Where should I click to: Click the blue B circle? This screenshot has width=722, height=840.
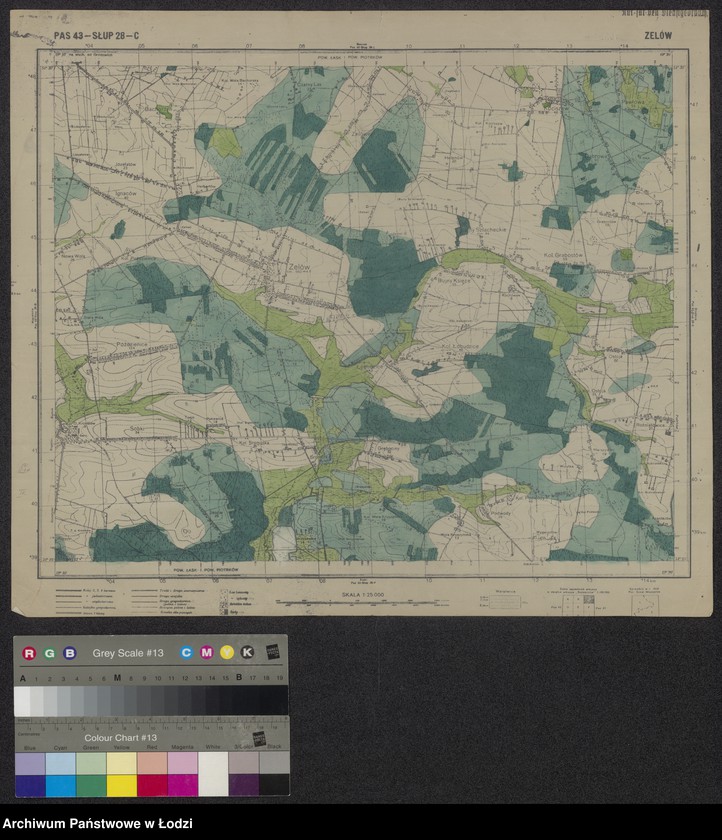click(x=69, y=653)
